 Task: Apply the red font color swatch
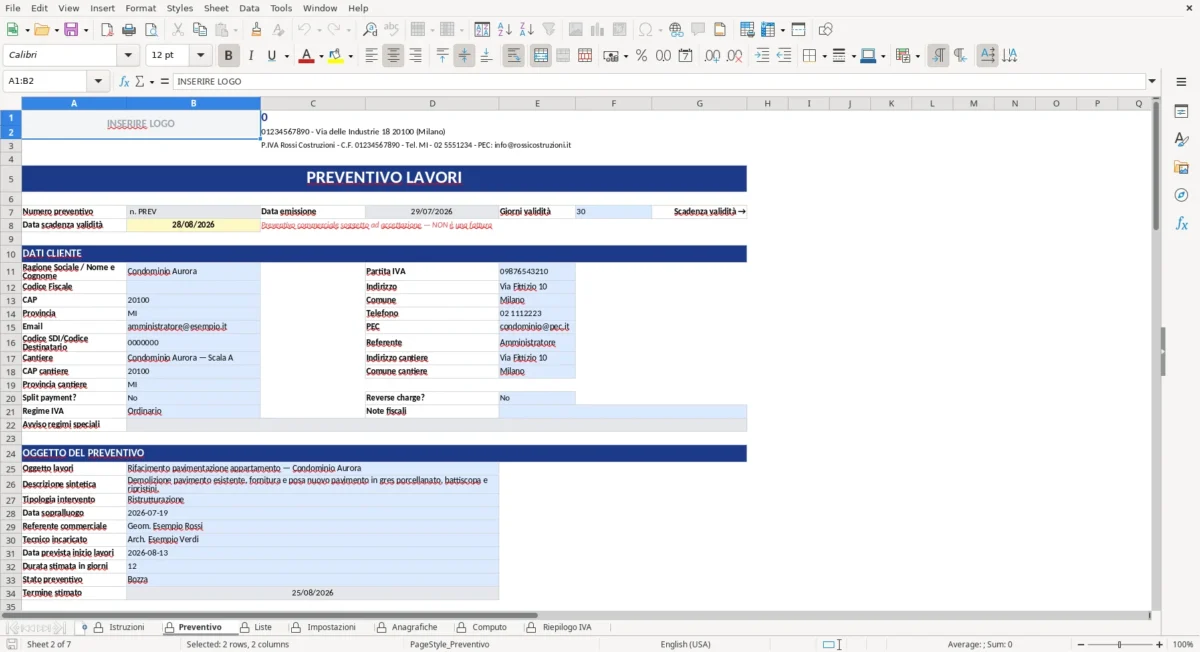tap(306, 56)
